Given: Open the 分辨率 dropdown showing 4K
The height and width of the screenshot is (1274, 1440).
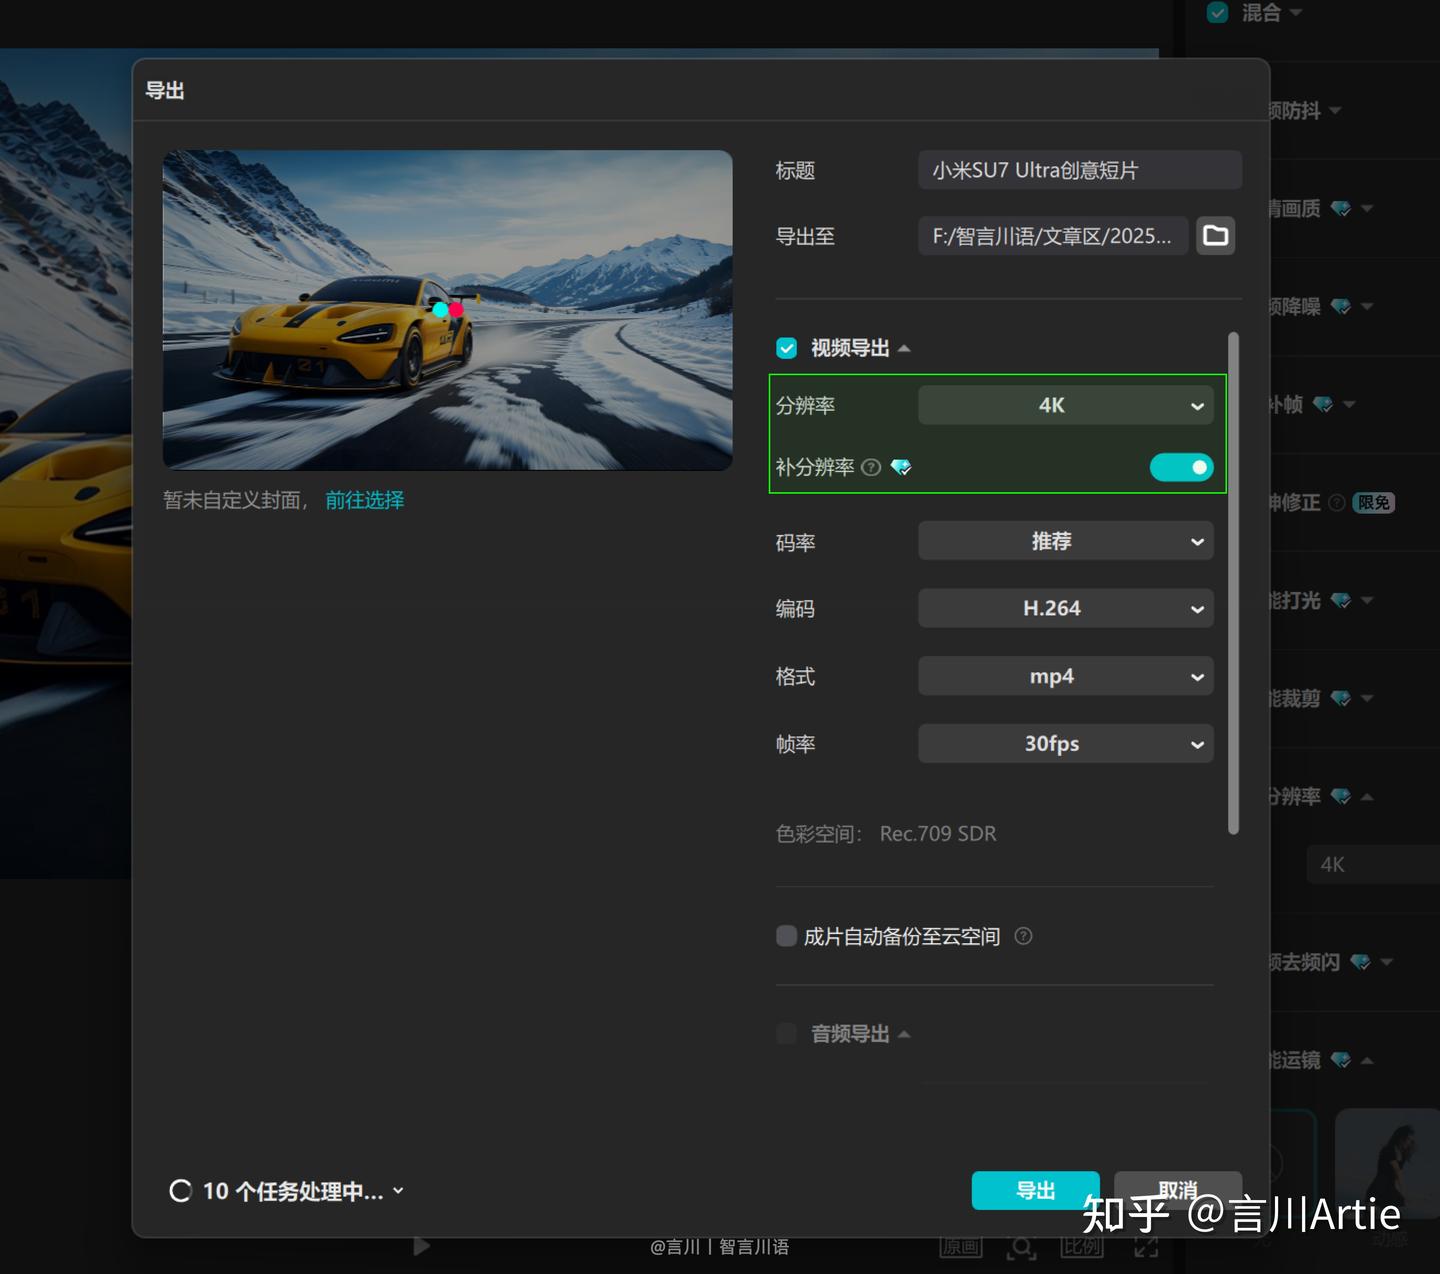Looking at the screenshot, I should pos(1066,405).
